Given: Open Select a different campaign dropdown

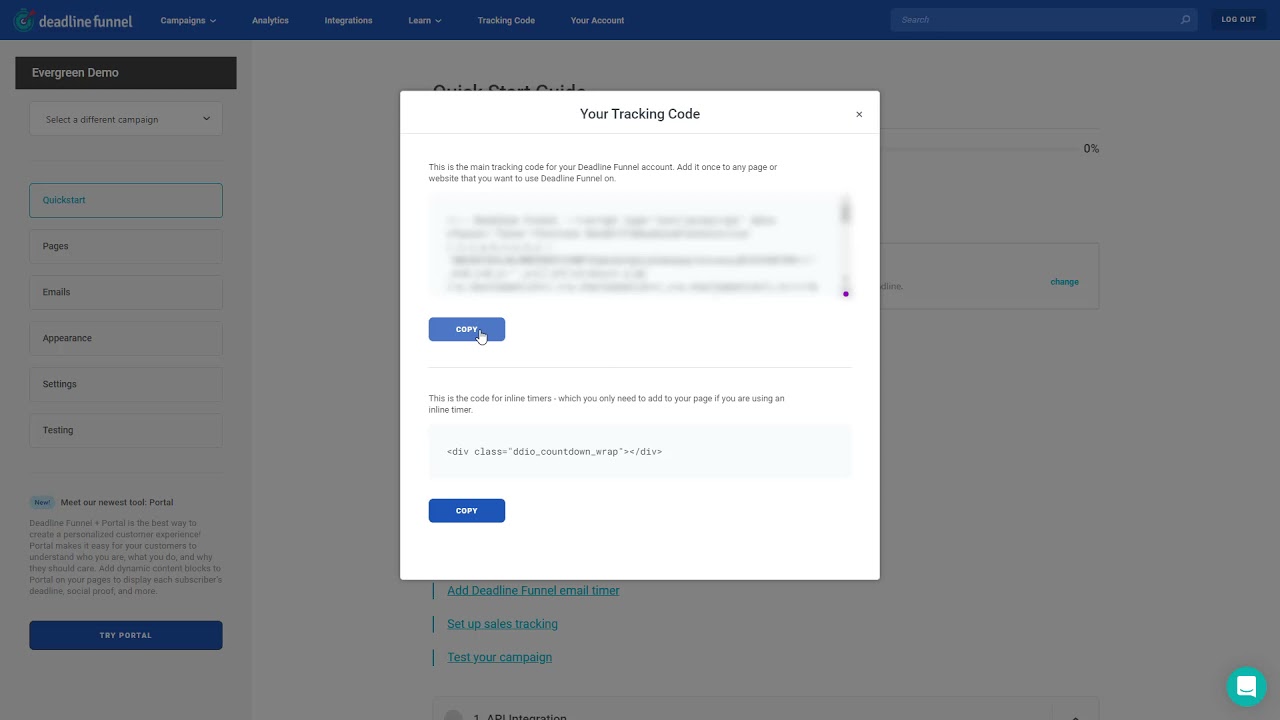Looking at the screenshot, I should [x=126, y=119].
